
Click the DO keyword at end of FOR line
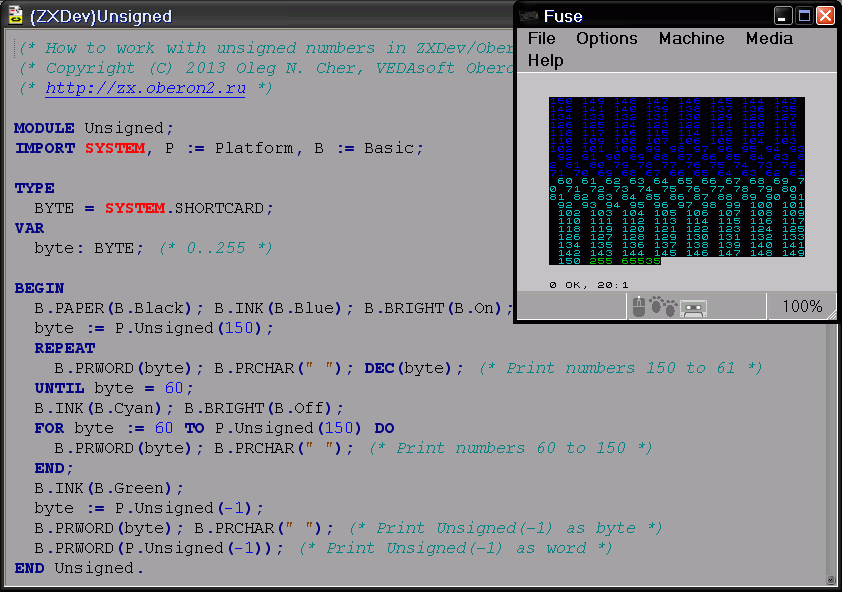coord(384,428)
